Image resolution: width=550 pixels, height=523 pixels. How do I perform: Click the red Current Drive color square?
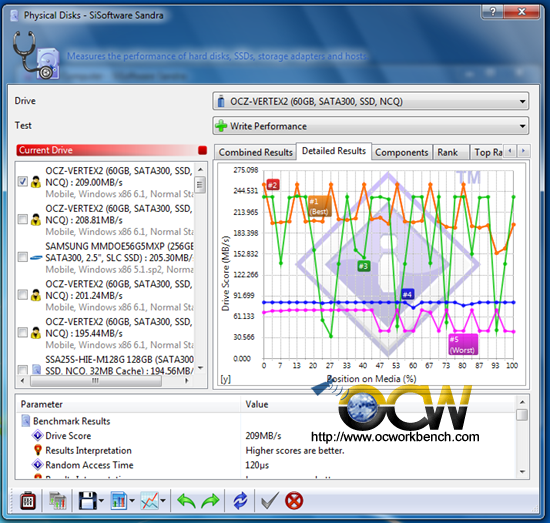pos(202,150)
